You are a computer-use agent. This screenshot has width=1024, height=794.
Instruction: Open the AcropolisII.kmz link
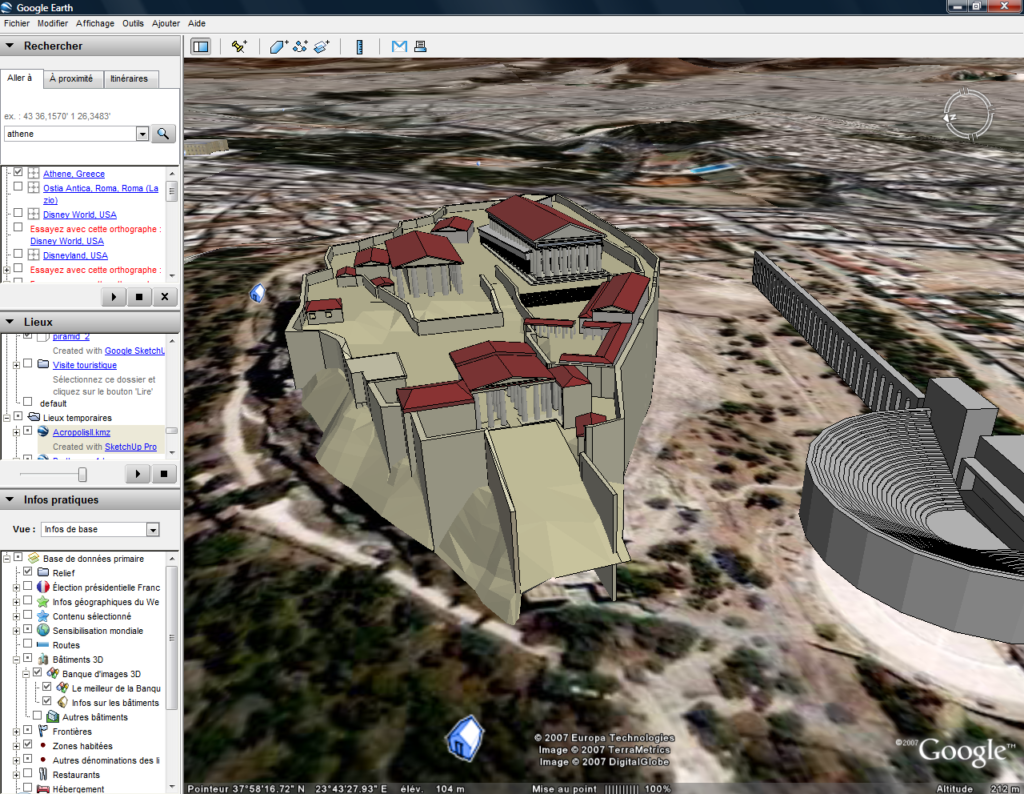click(82, 432)
